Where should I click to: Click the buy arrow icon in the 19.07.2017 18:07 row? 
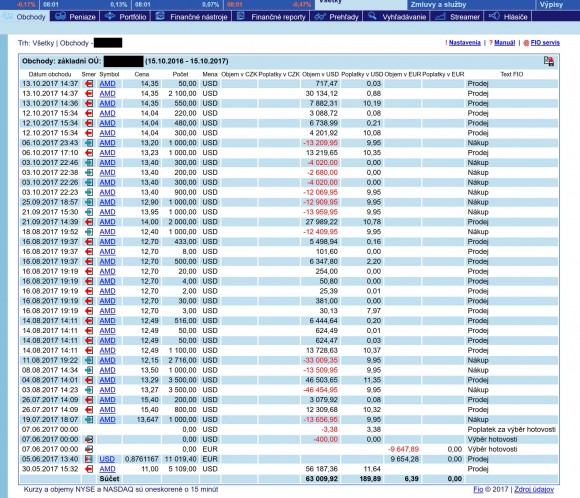point(89,420)
